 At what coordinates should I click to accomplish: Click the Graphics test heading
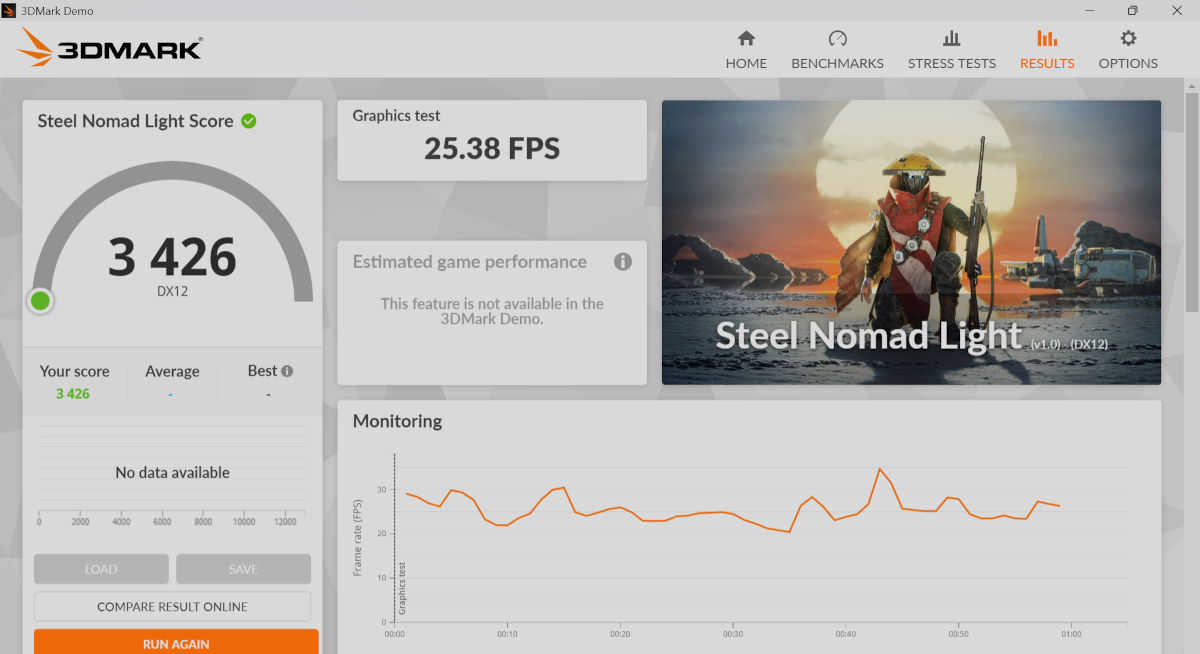click(x=396, y=116)
